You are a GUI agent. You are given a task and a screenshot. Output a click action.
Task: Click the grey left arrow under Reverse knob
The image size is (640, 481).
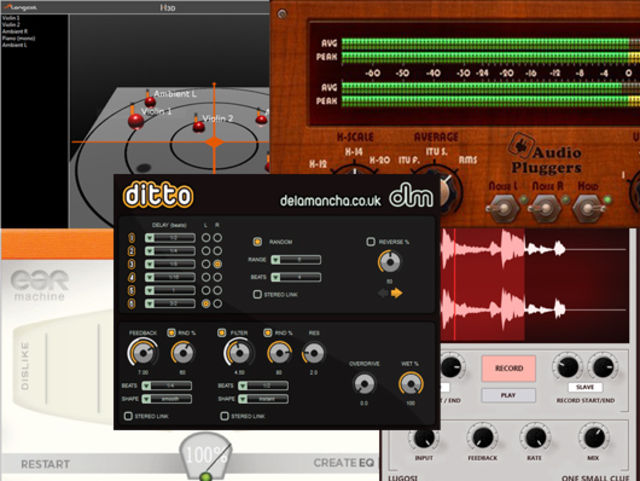coord(383,293)
